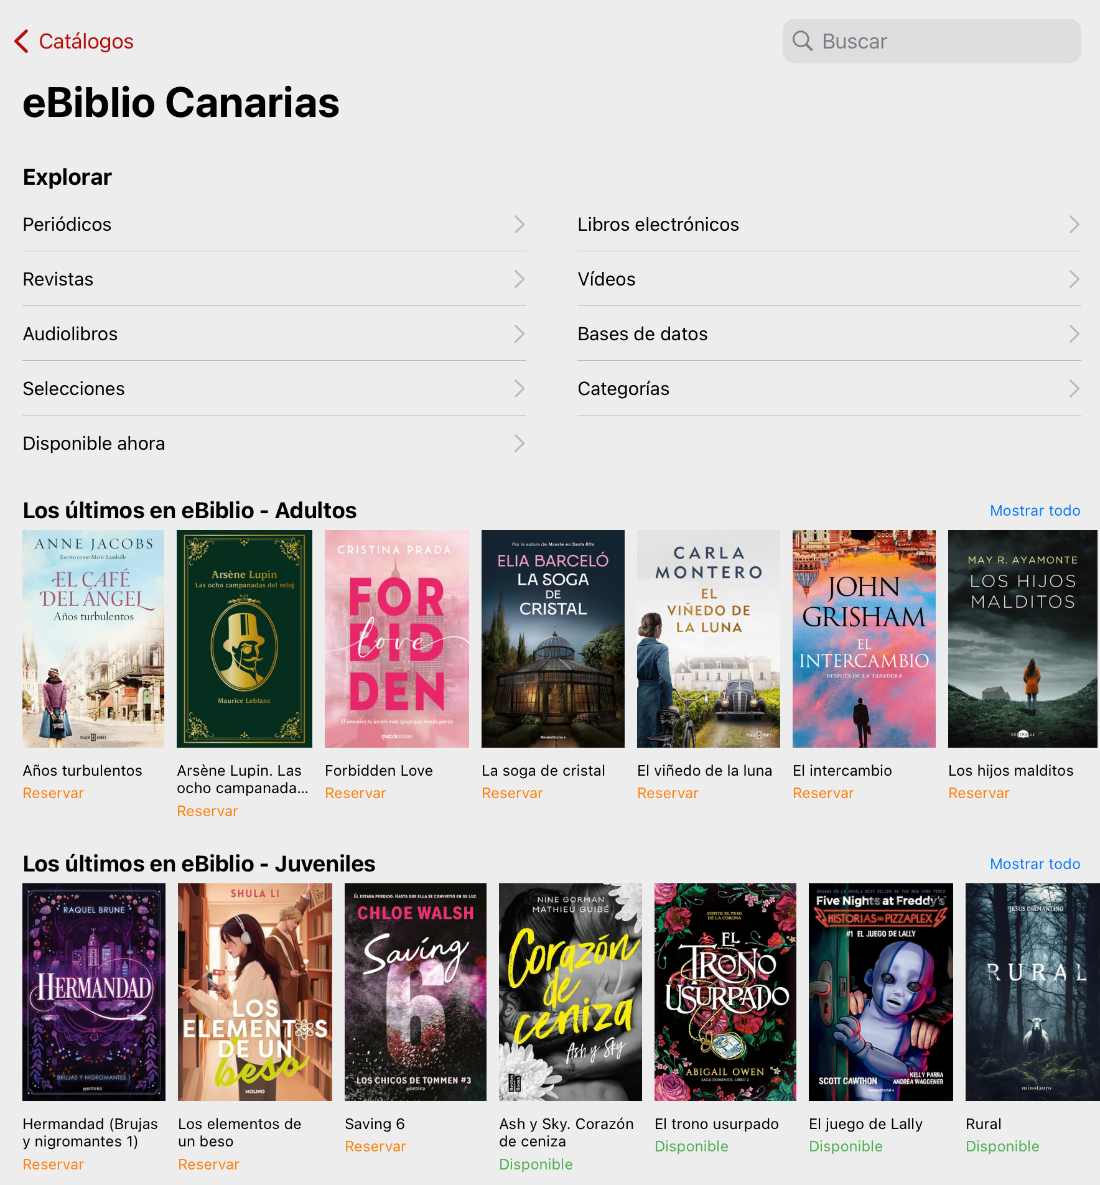Open the Saving 6 cover thumbnail
Screen dimensions: 1100x1185
pos(416,992)
